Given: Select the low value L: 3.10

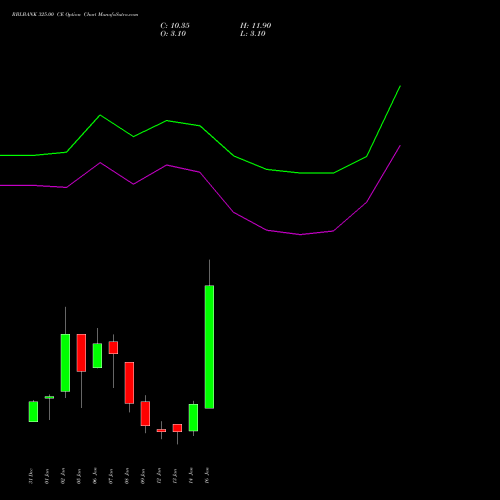Looking at the screenshot, I should tap(253, 34).
